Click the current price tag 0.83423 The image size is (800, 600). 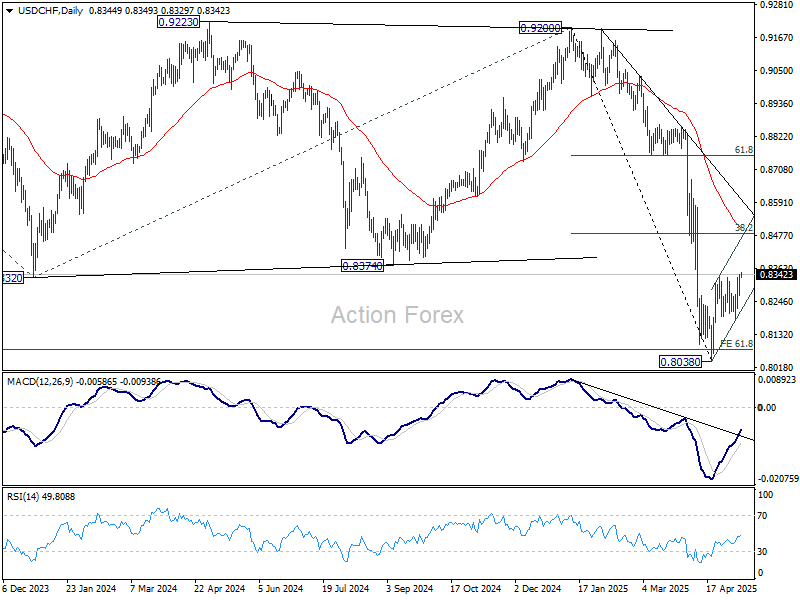(777, 274)
